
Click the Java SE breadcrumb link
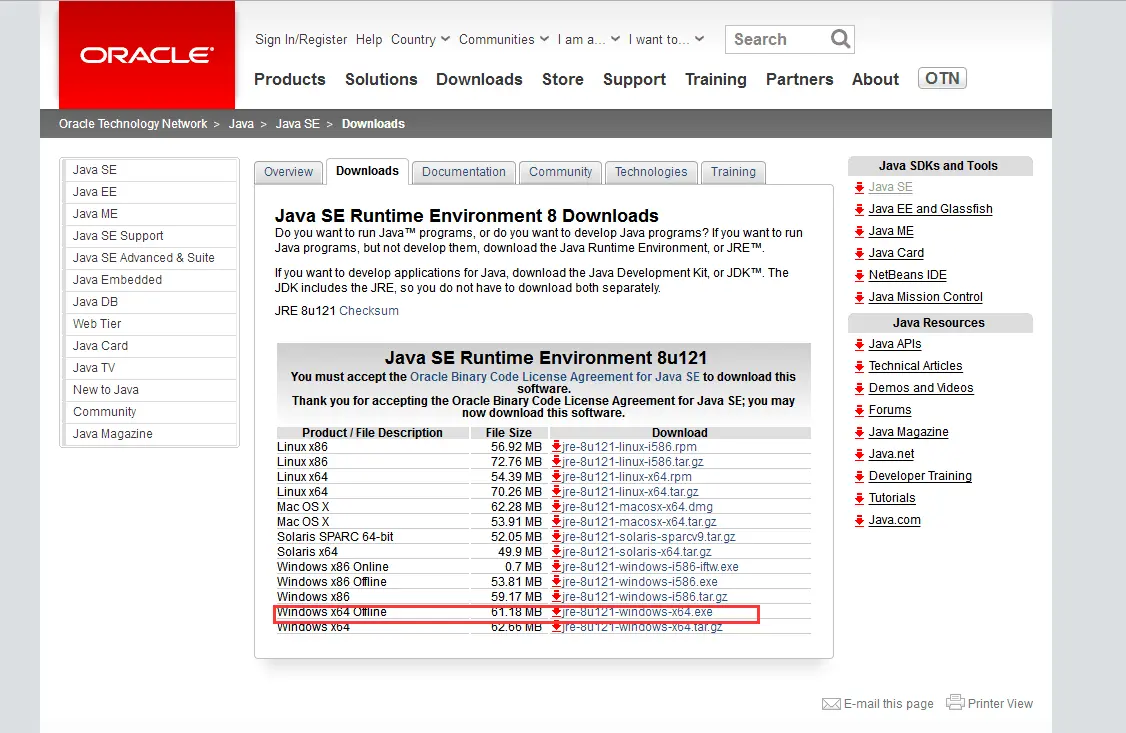tap(297, 123)
